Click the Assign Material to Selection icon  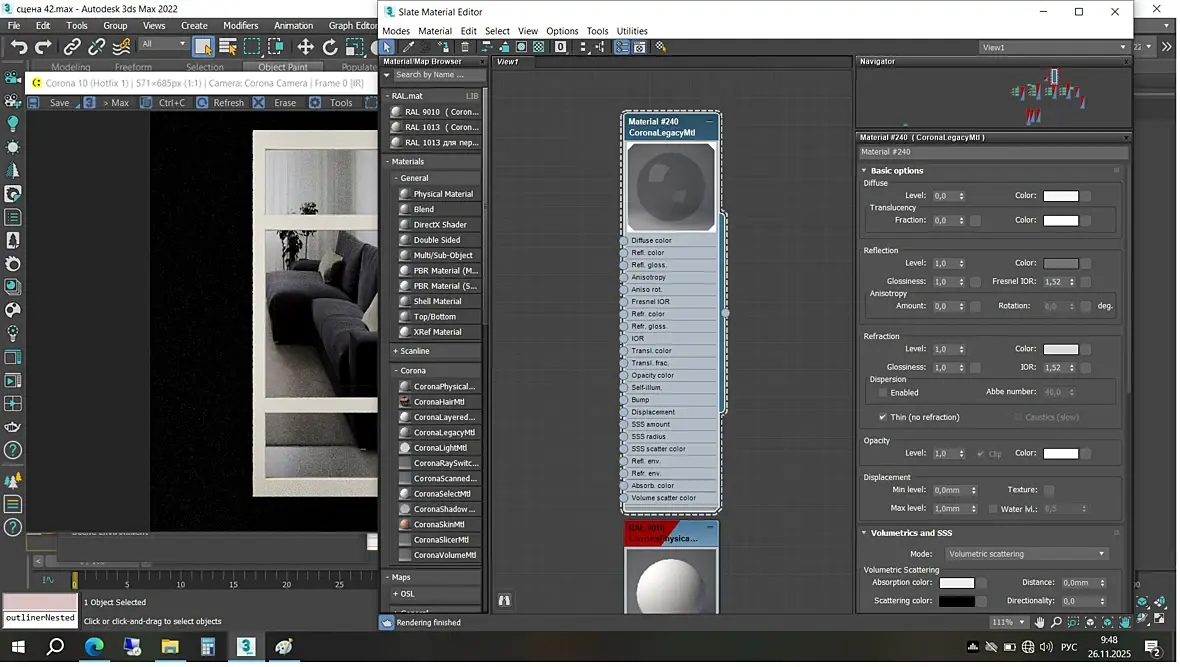444,47
